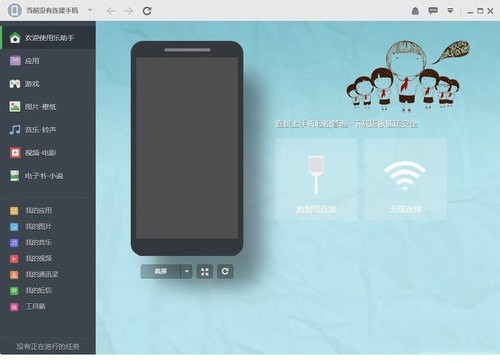Go to 欢迎使用乐助手 home tab

(x=48, y=38)
